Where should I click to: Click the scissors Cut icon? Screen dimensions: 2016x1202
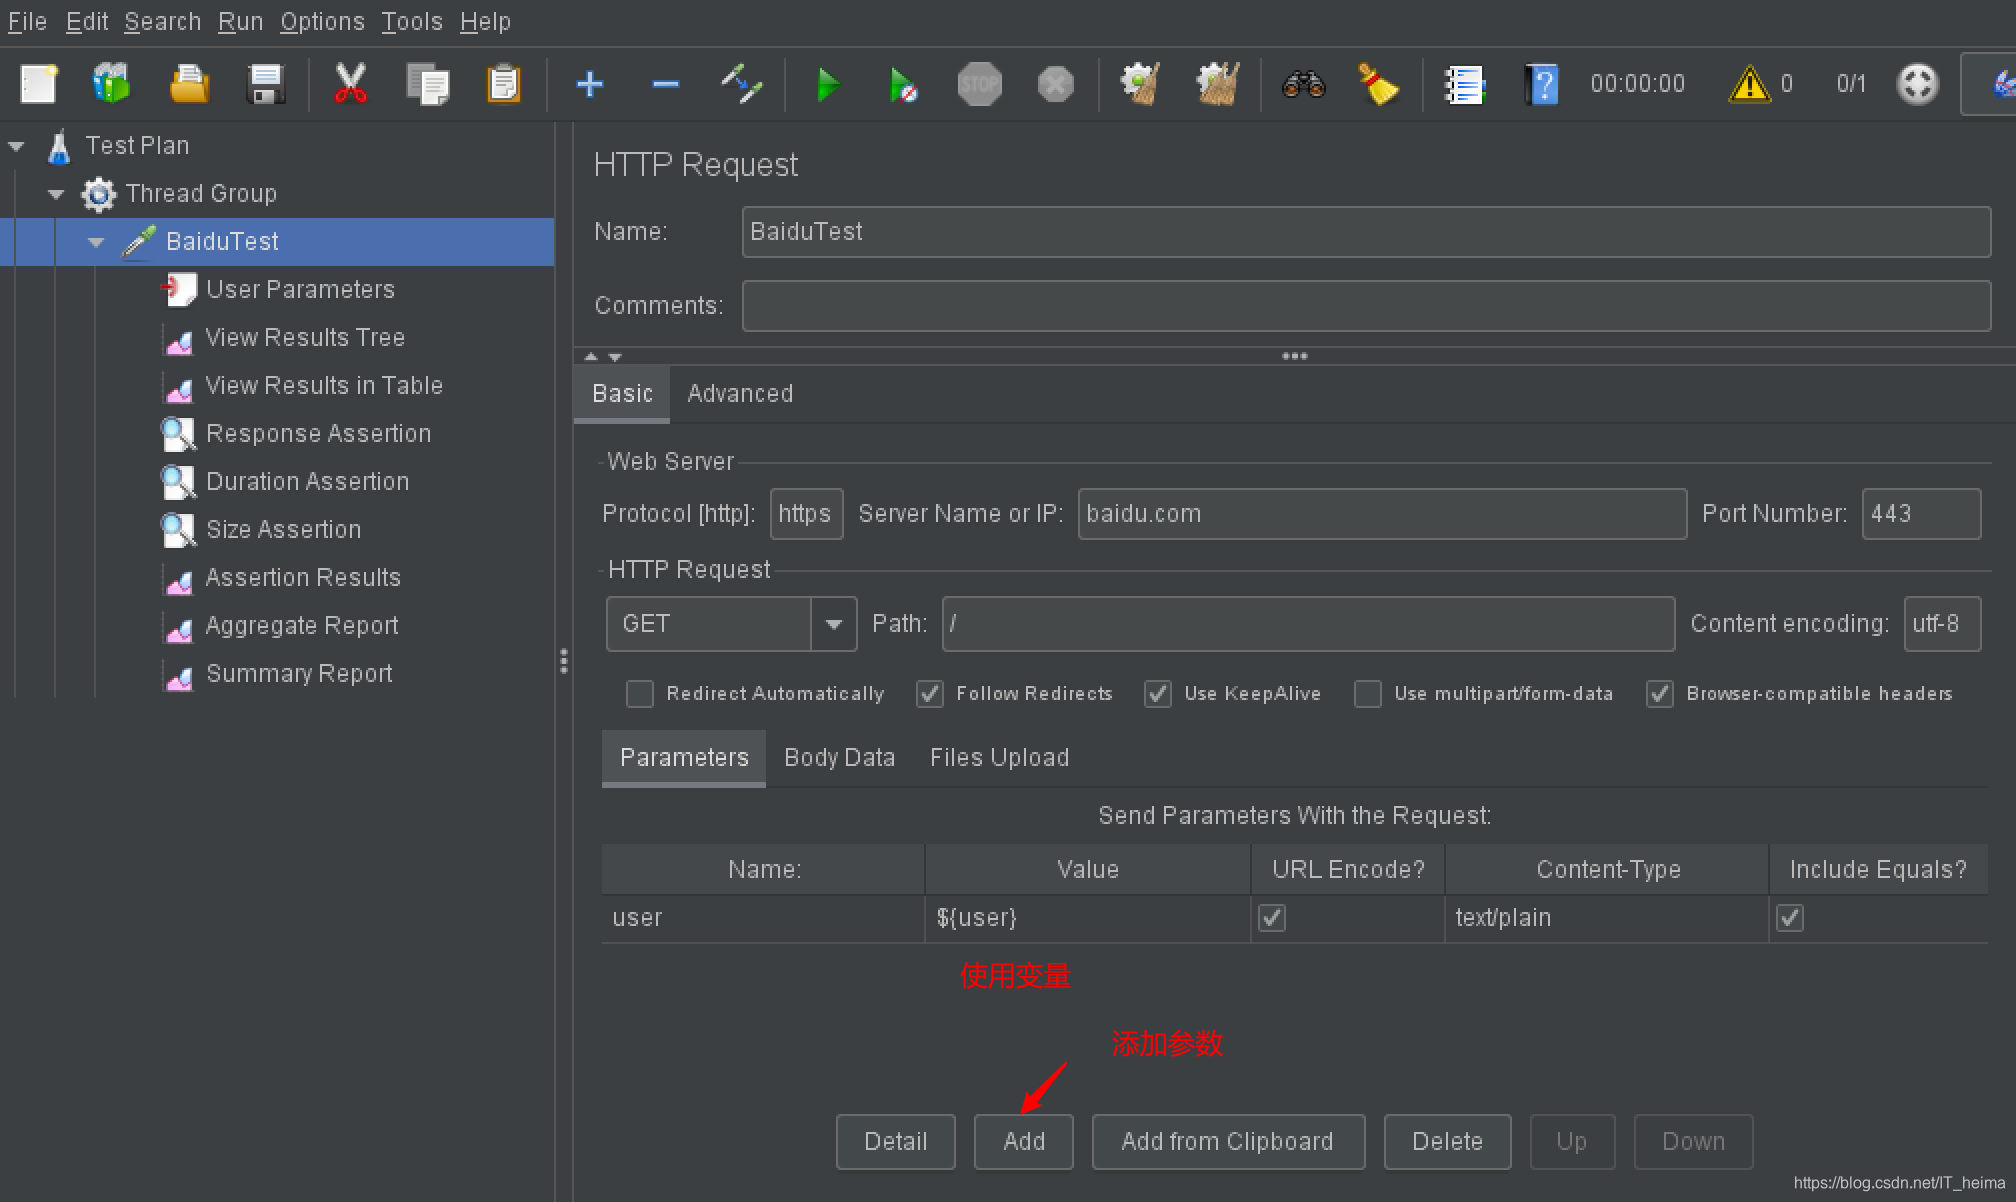pos(350,85)
